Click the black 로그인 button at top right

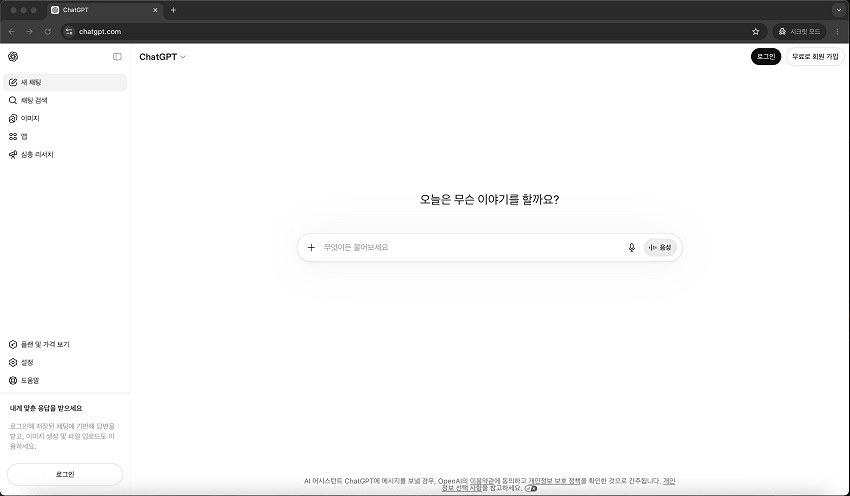coord(765,56)
